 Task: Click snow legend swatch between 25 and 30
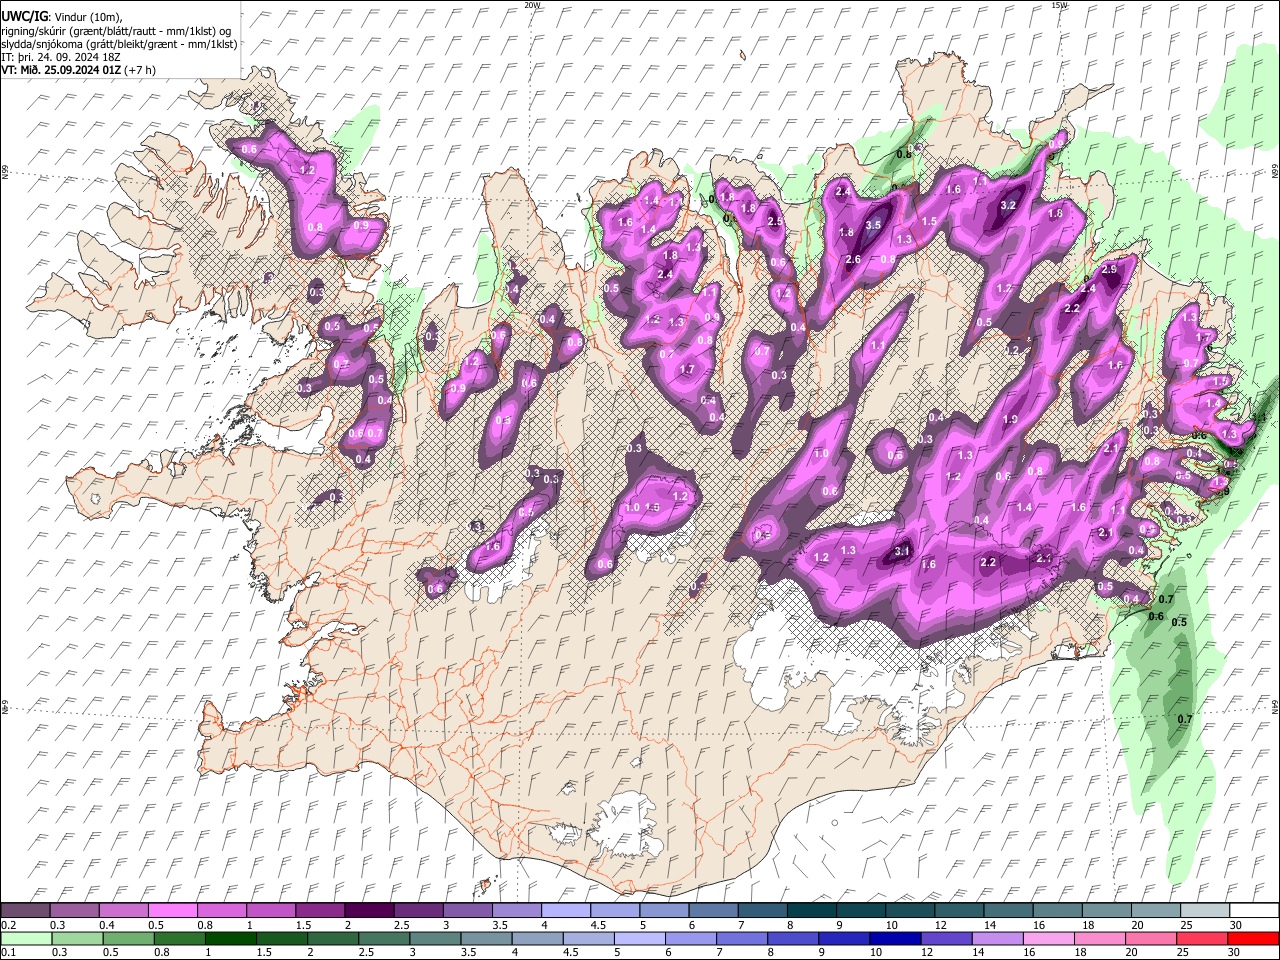tap(1205, 910)
